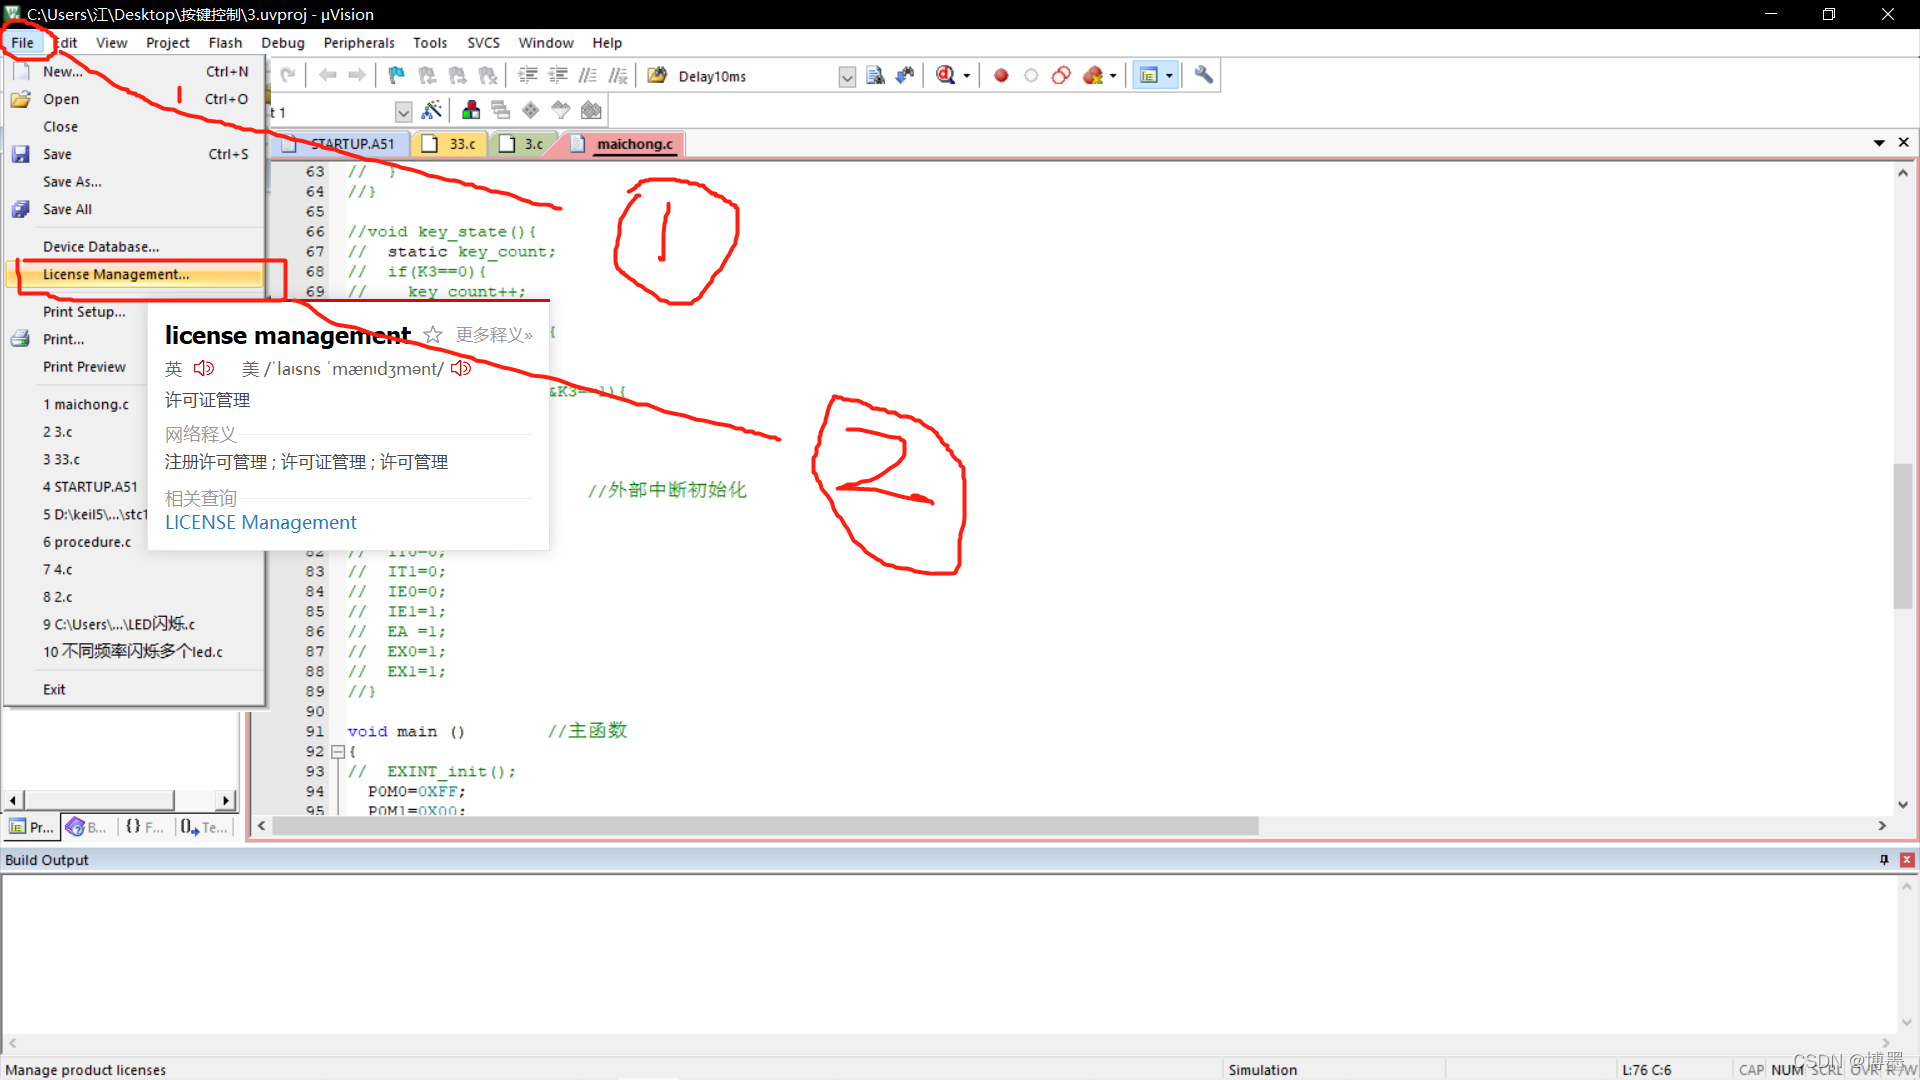Screen dimensions: 1920x1080
Task: Open the Project menu
Action: pos(167,43)
